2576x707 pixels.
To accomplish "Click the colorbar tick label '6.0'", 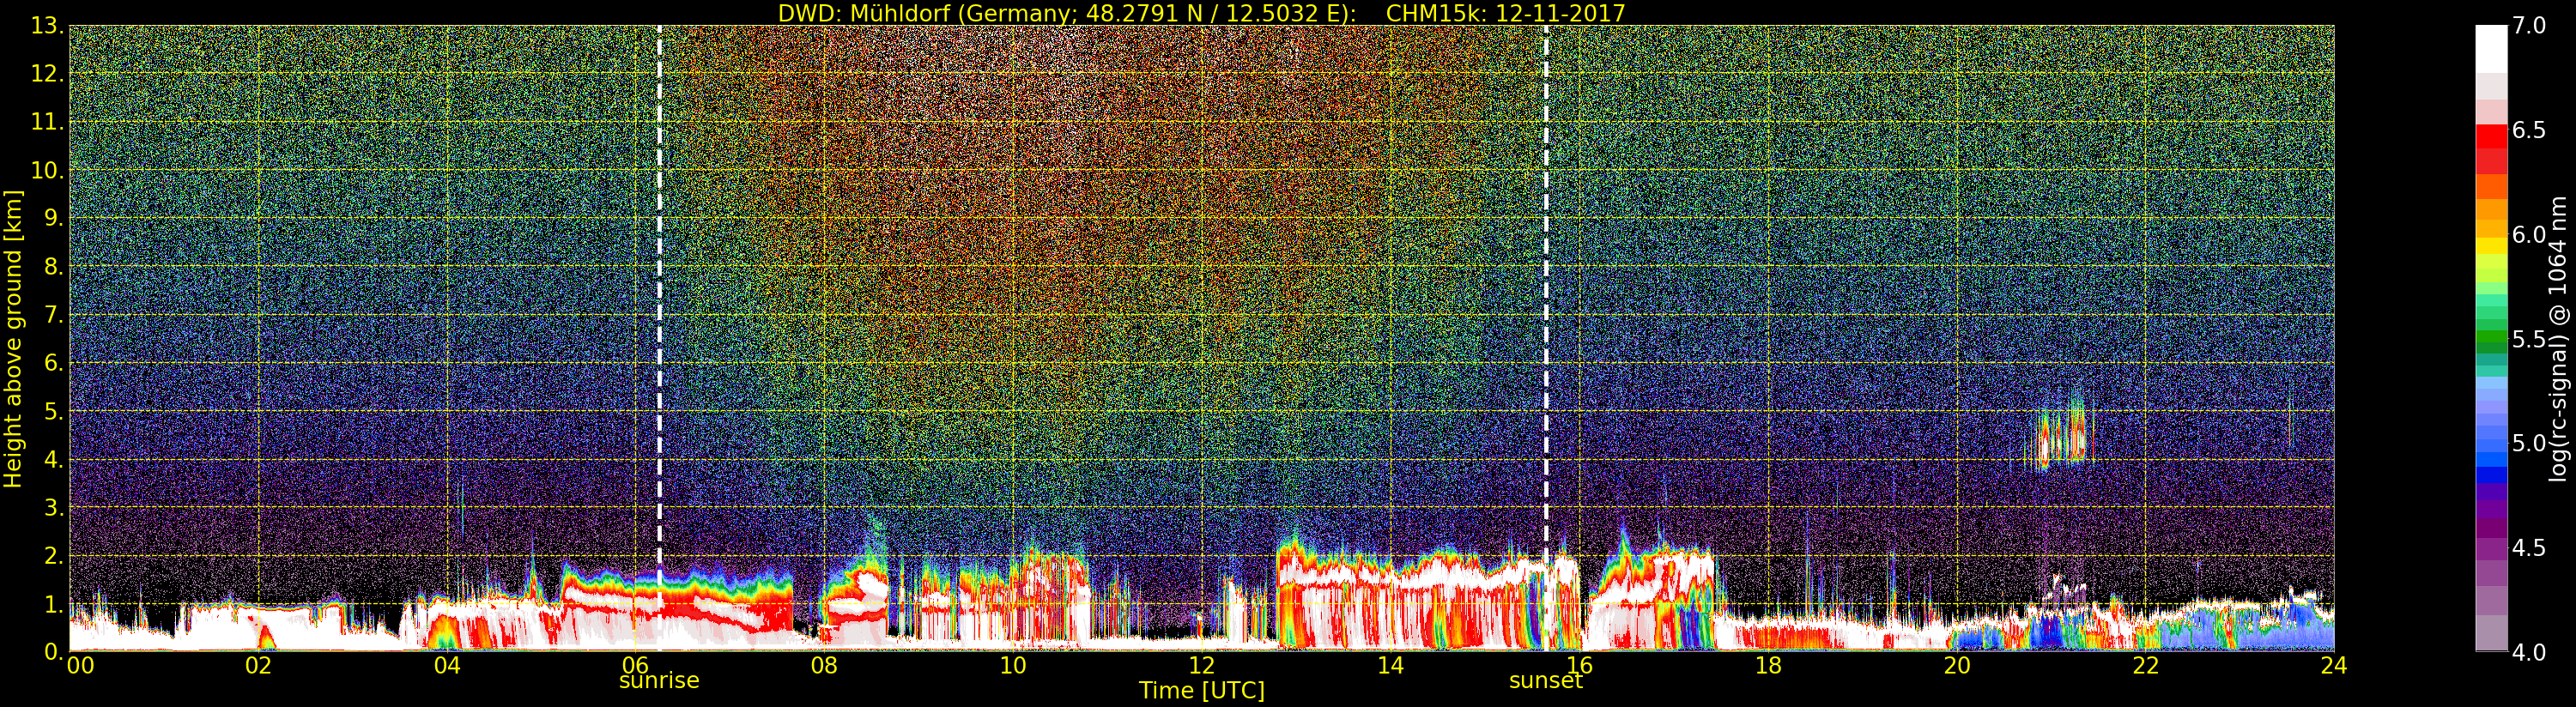I will (x=2529, y=235).
